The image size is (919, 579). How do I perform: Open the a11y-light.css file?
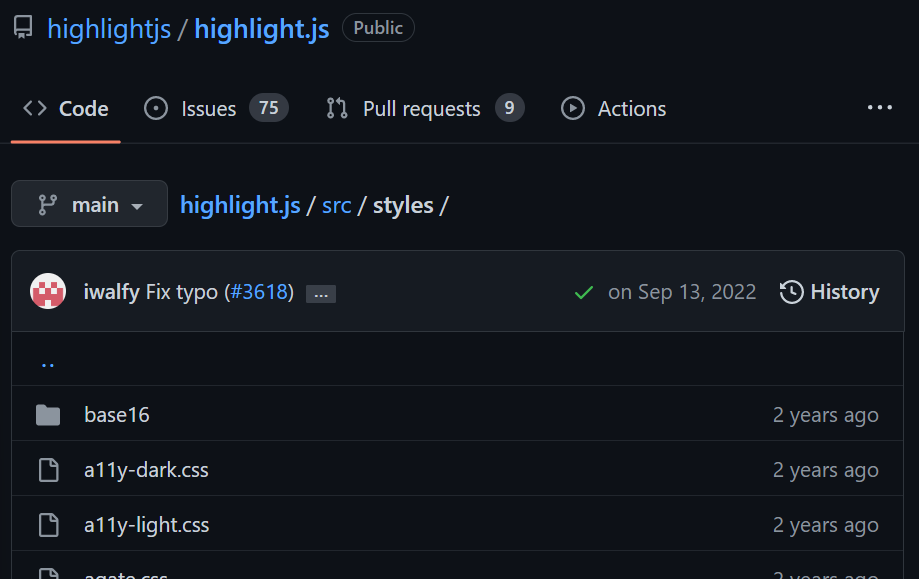coord(147,525)
